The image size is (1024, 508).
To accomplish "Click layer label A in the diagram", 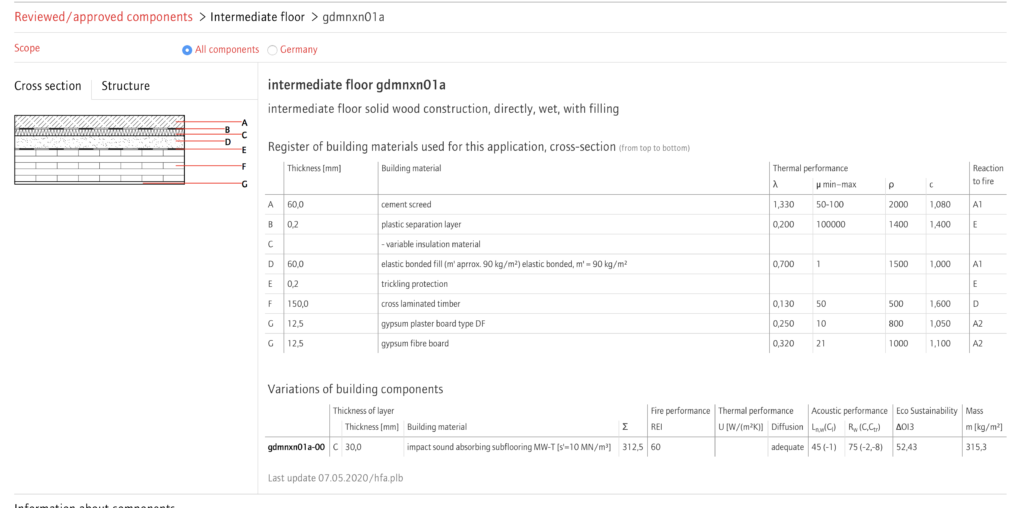I will click(245, 123).
